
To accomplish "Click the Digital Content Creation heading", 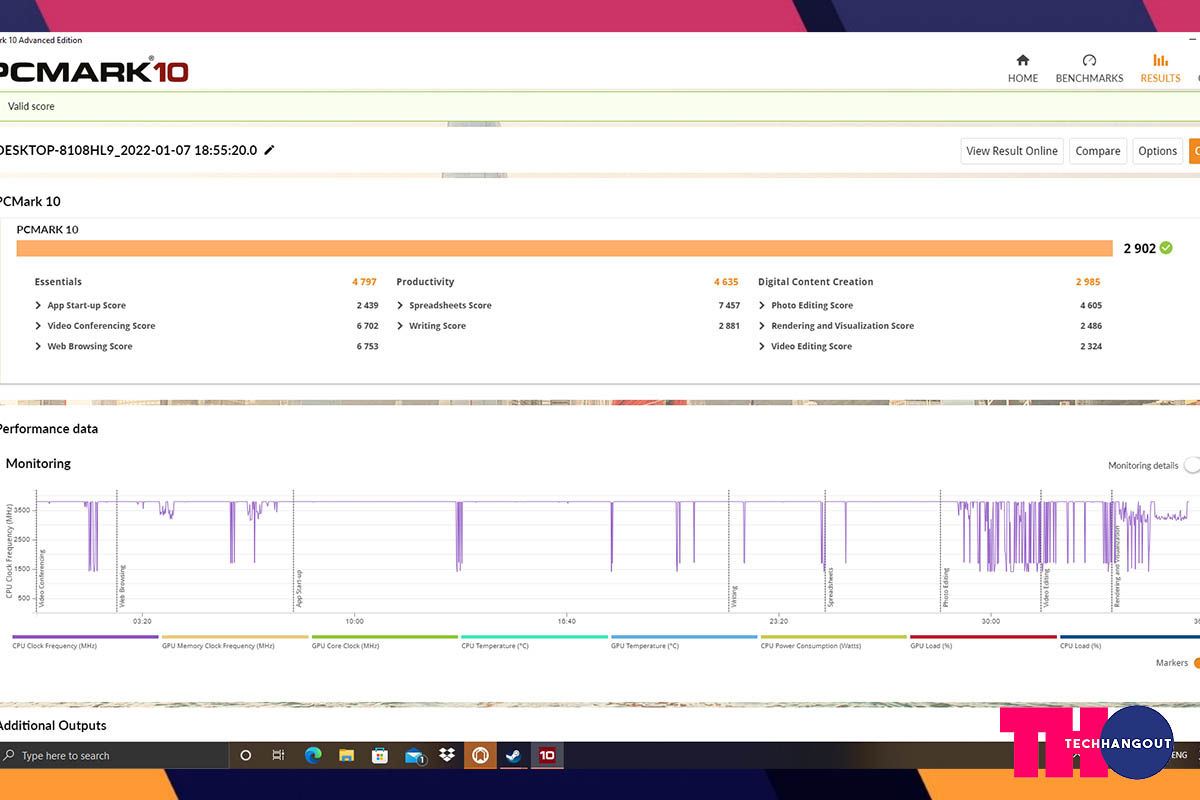I will 815,282.
